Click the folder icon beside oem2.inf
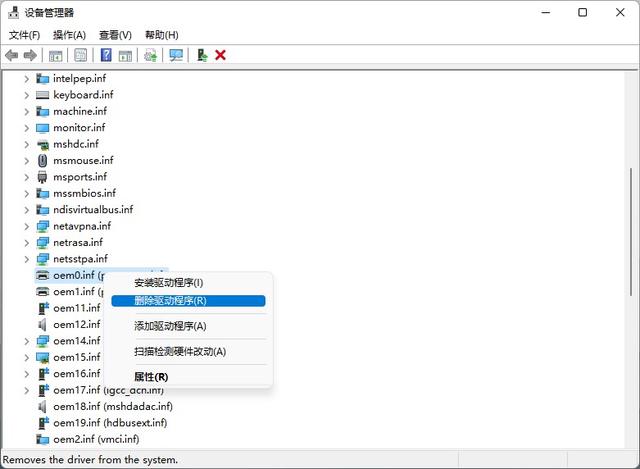 [x=42, y=439]
